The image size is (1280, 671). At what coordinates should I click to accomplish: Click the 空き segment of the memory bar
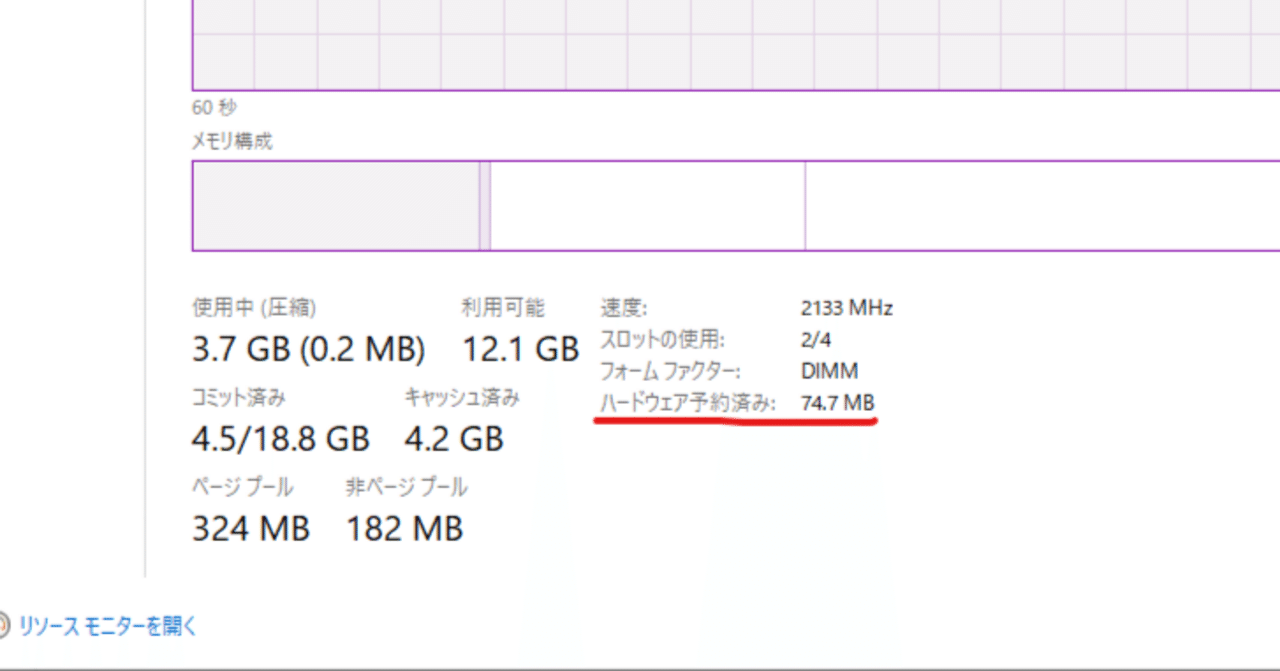[1040, 204]
